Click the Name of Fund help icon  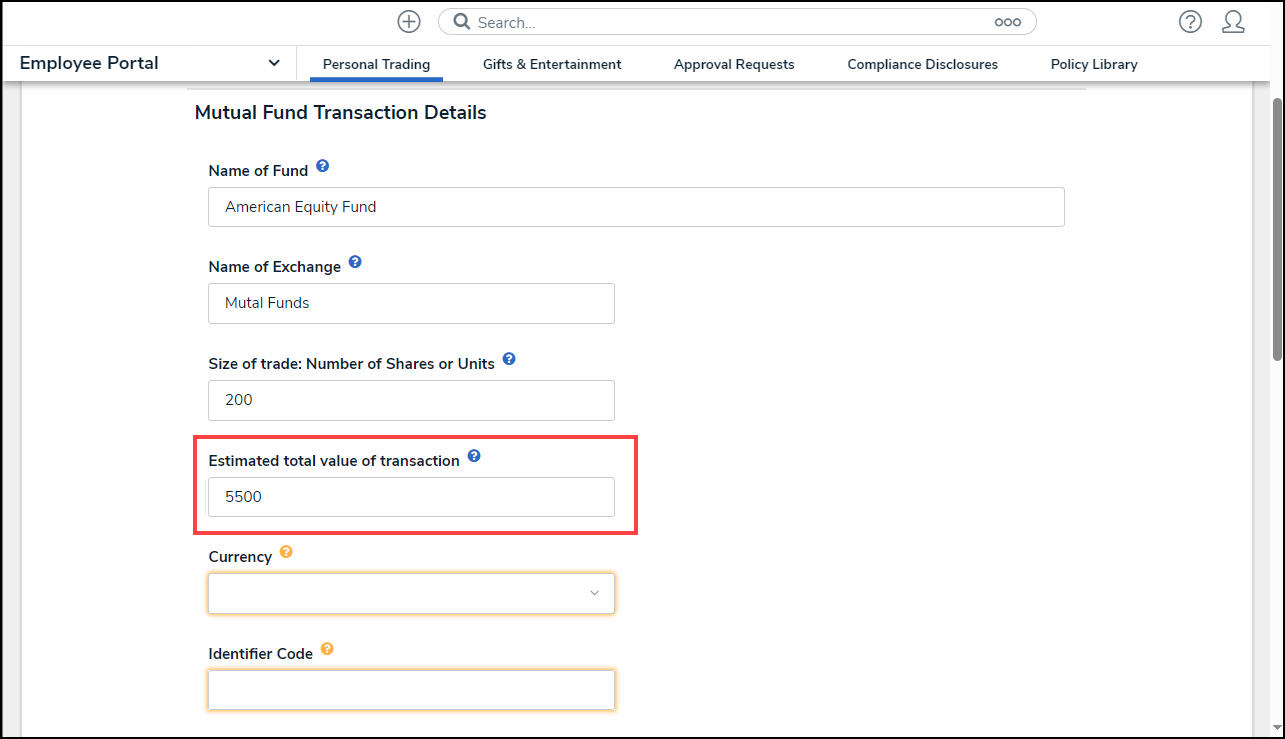coord(322,166)
